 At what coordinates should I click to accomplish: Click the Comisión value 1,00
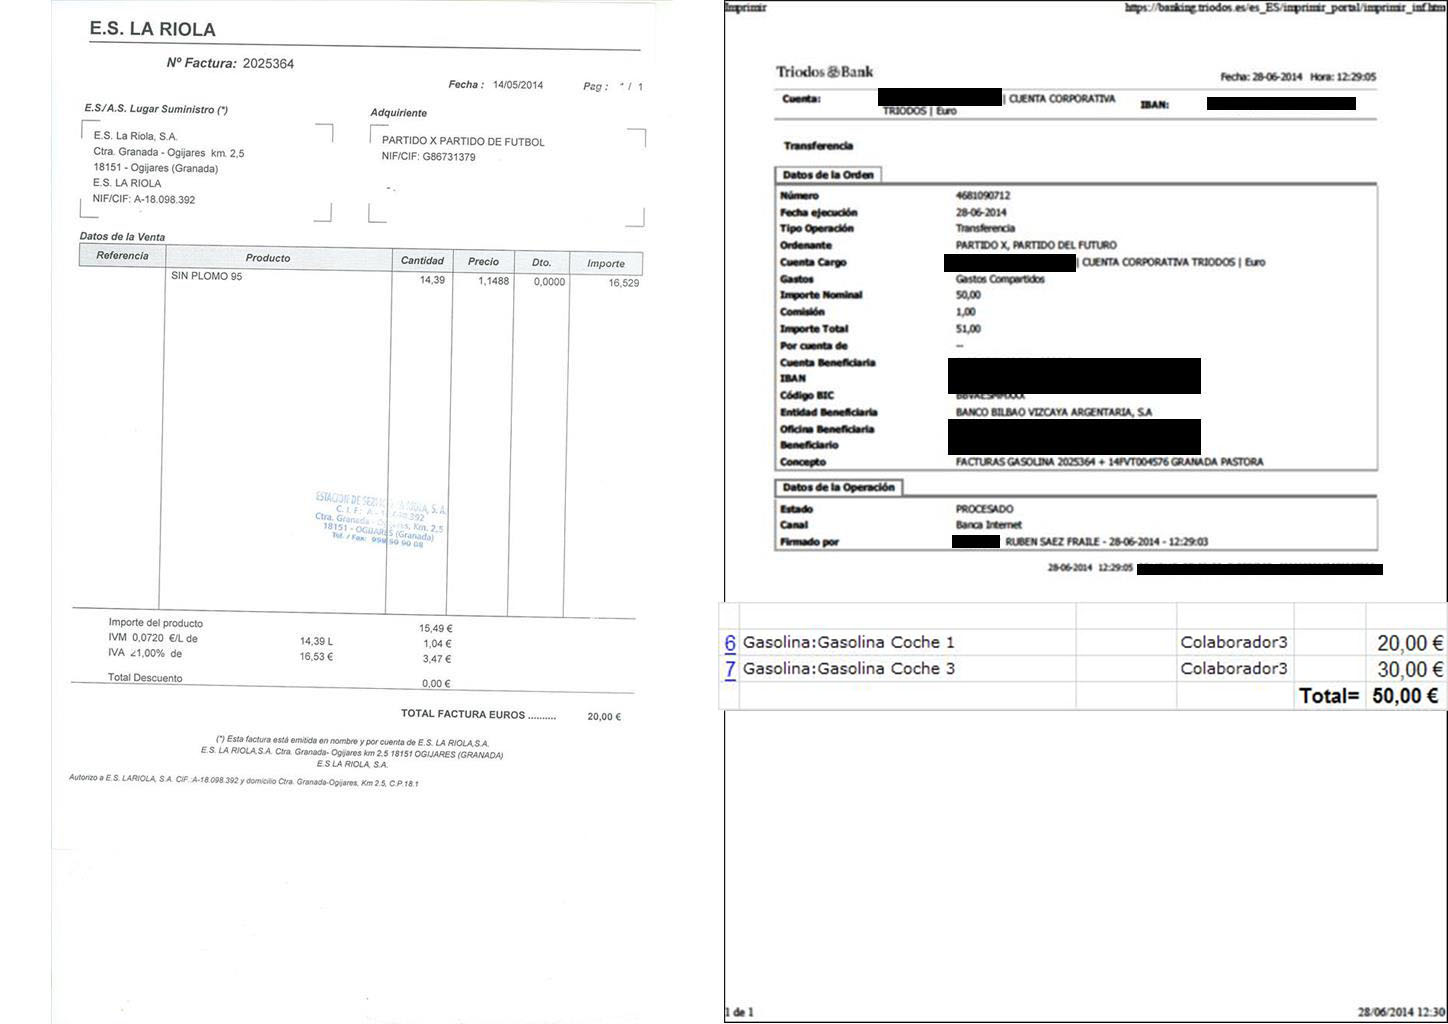pos(965,312)
